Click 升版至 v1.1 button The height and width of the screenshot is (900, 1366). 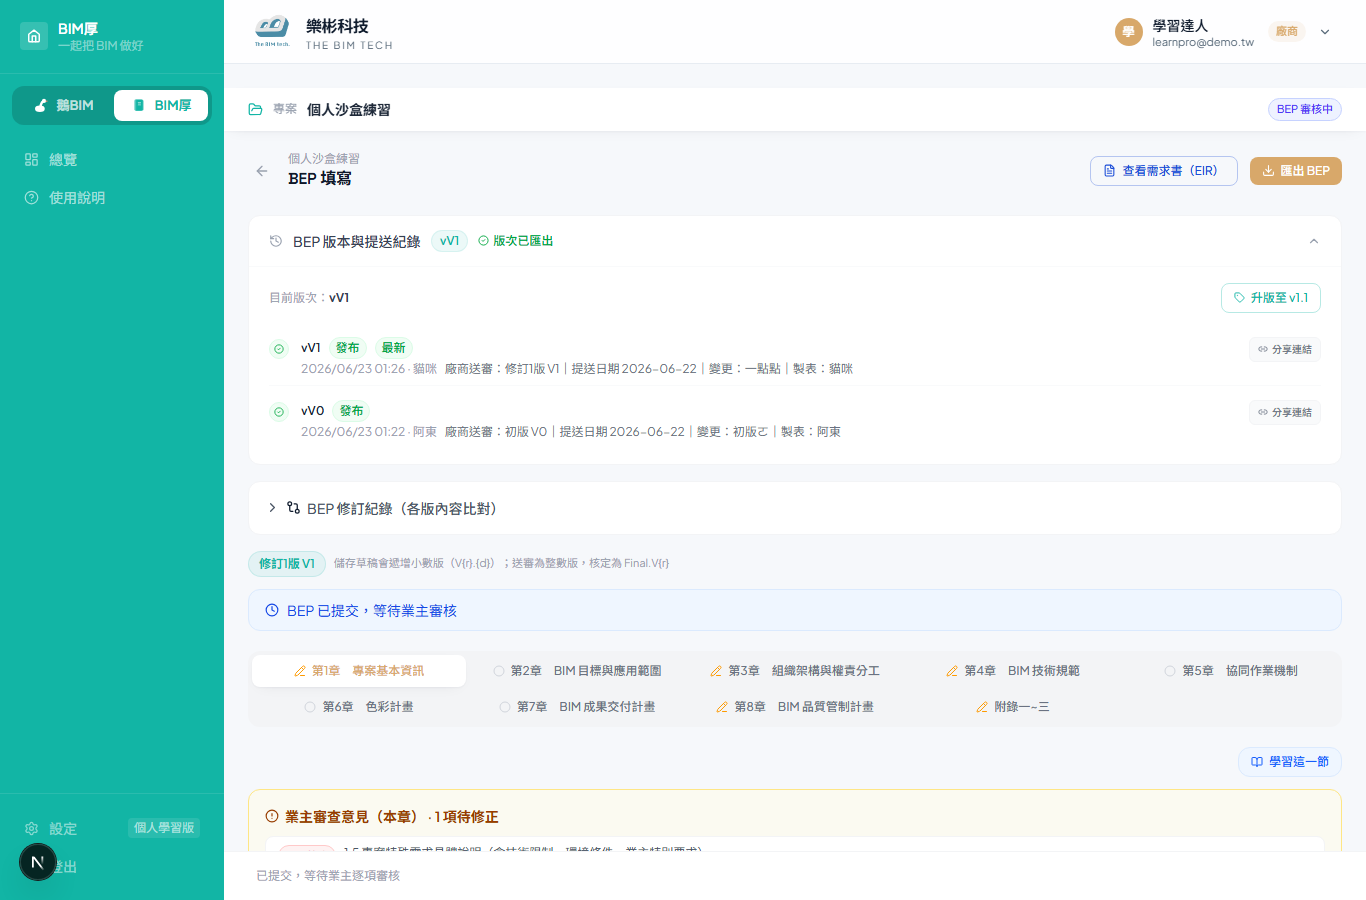tap(1270, 298)
